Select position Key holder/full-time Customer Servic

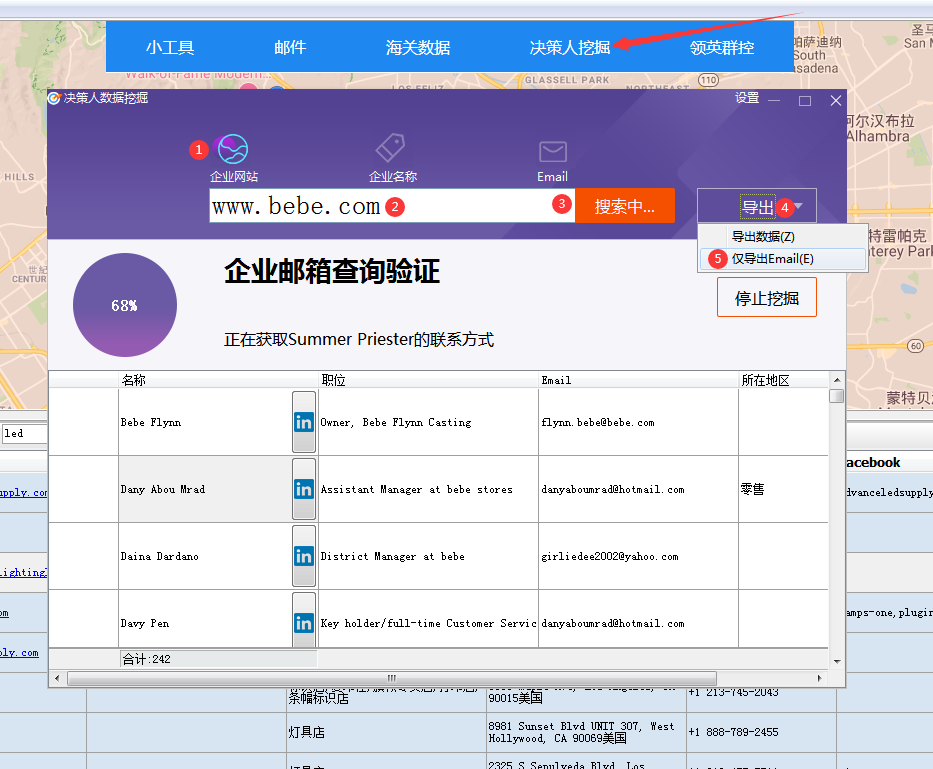pyautogui.click(x=428, y=620)
